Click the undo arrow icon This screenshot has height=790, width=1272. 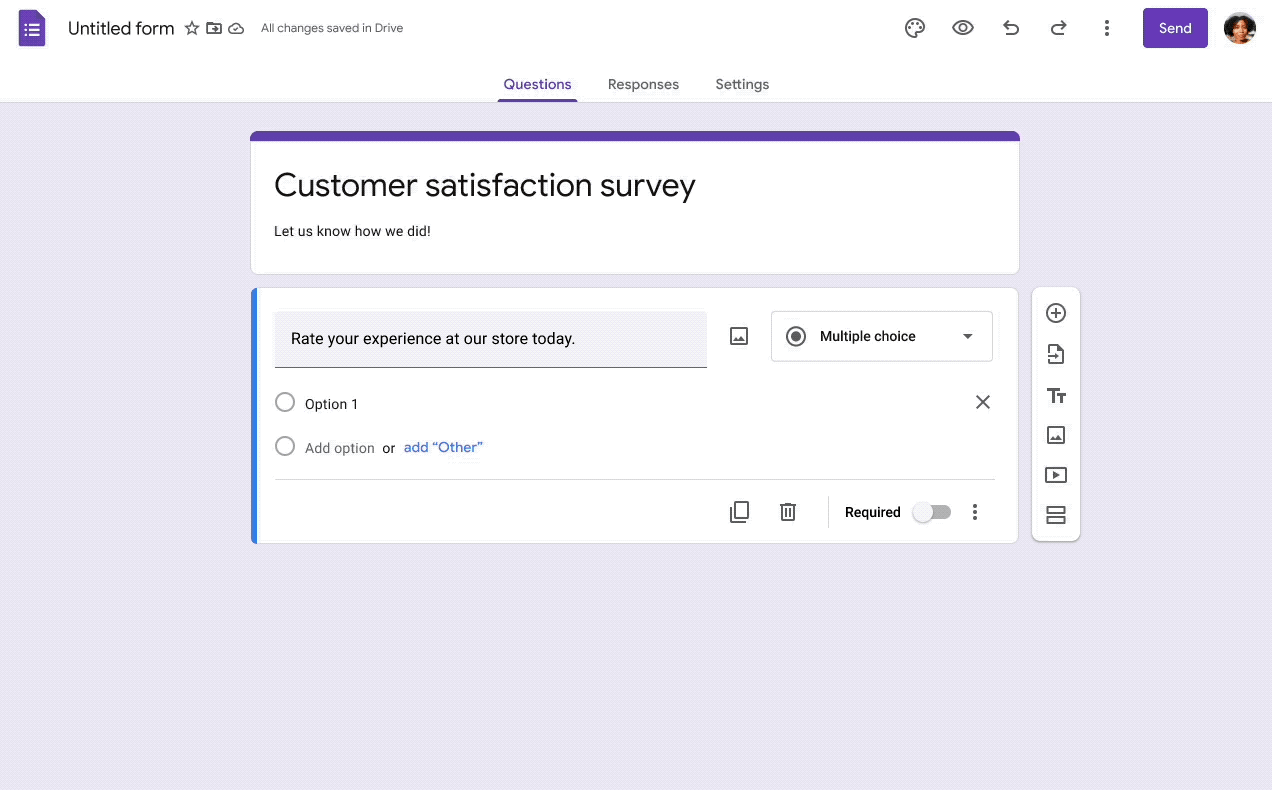(x=1011, y=28)
